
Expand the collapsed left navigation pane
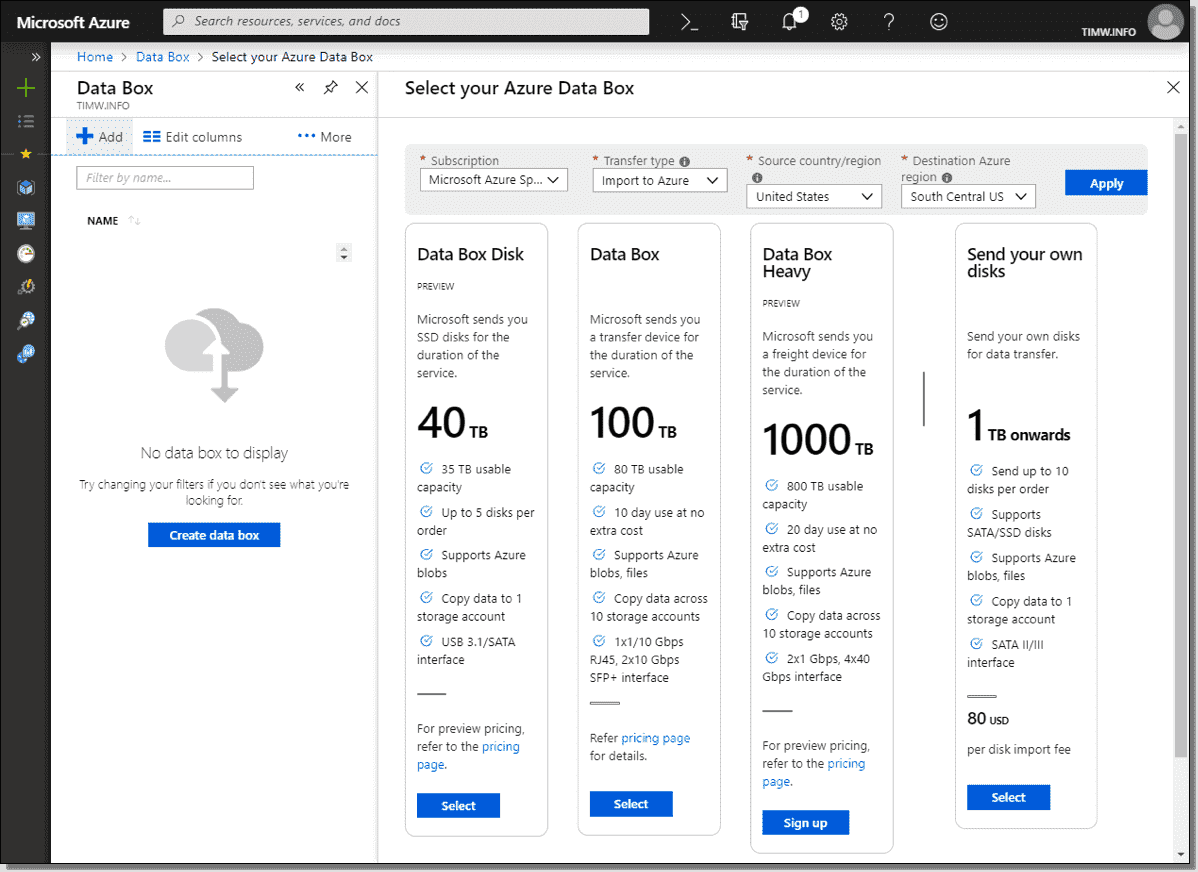coord(36,57)
